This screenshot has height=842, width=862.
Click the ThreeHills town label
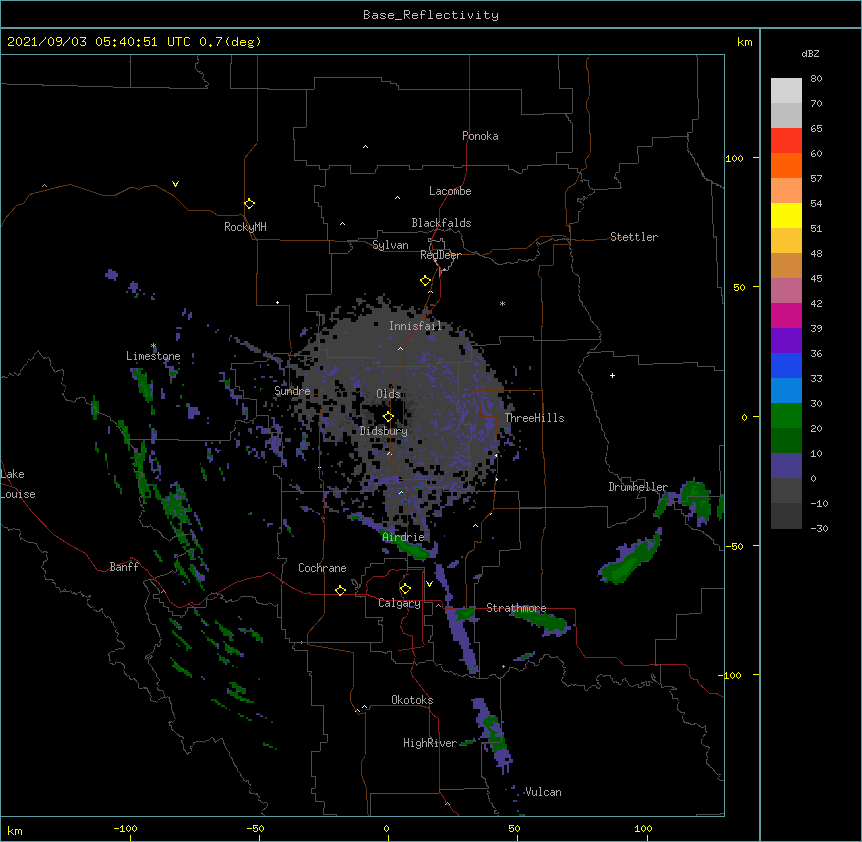[x=534, y=418]
